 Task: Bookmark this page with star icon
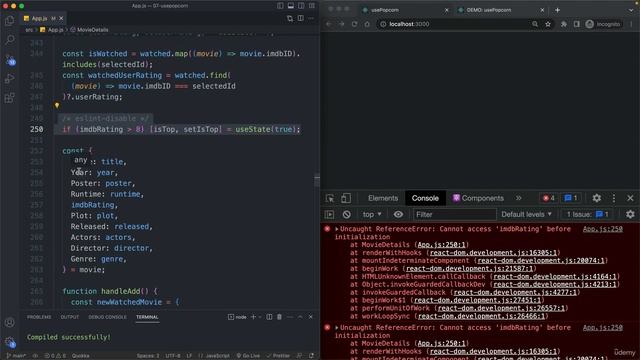tap(548, 24)
